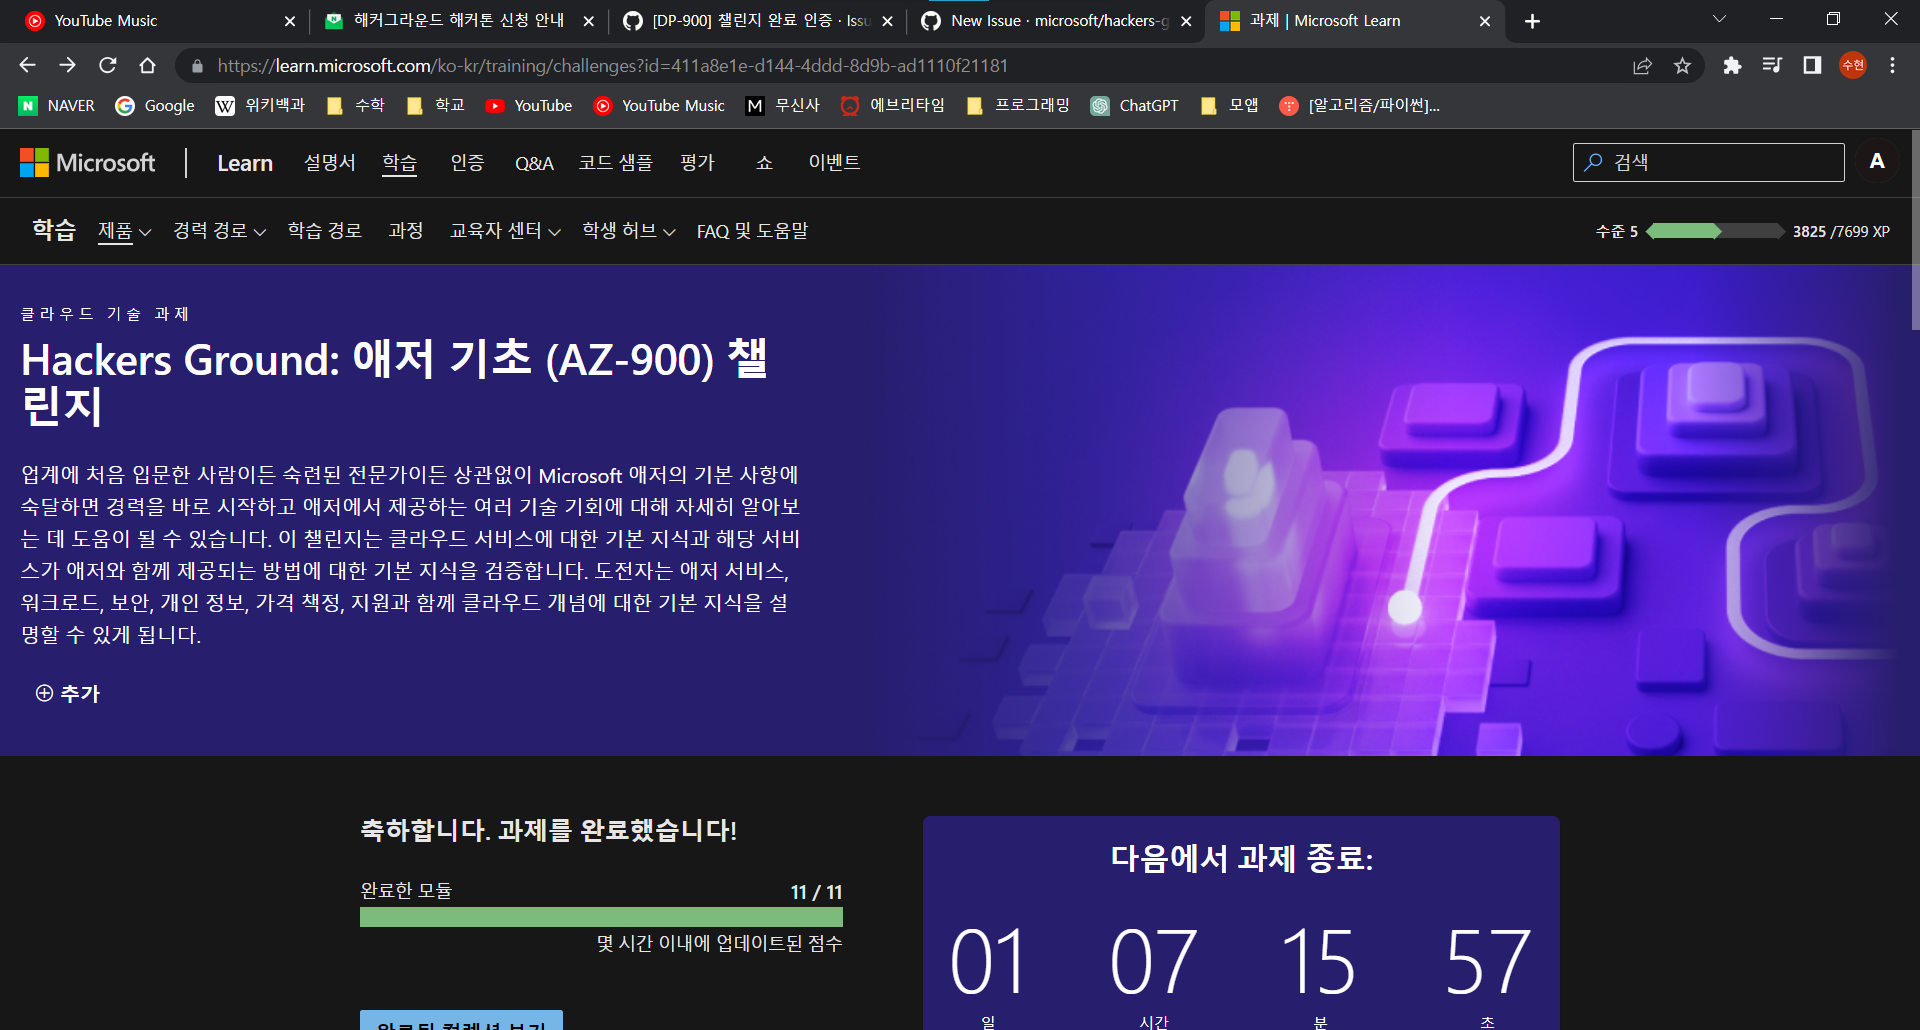The image size is (1920, 1030).
Task: Select the 인증 menu item
Action: pyautogui.click(x=467, y=163)
